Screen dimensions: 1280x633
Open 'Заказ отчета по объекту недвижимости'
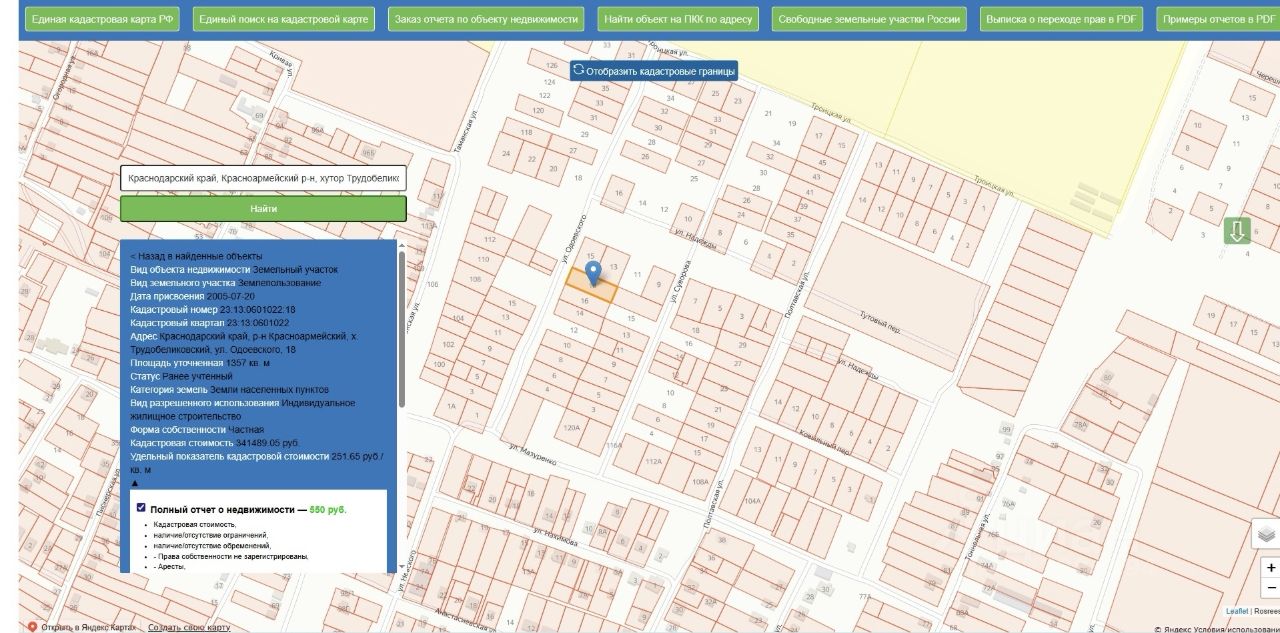(486, 19)
